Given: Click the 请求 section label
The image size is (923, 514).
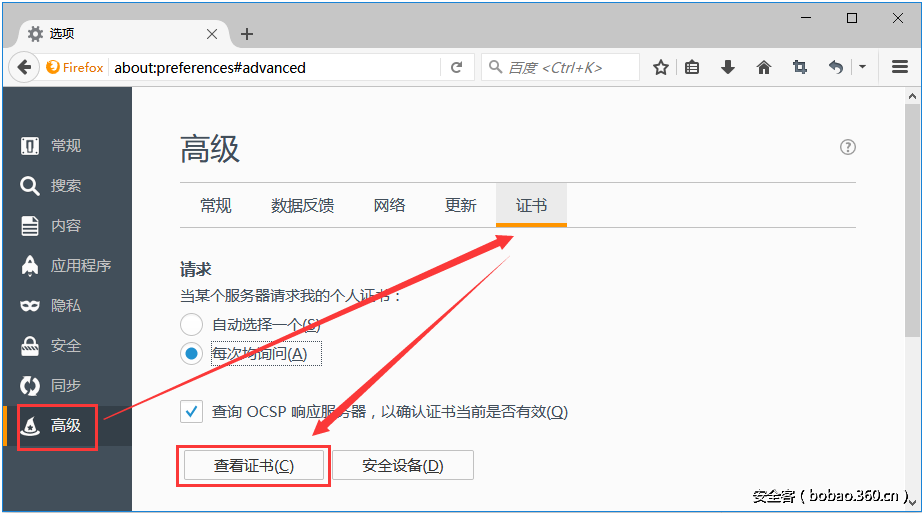Looking at the screenshot, I should point(195,270).
